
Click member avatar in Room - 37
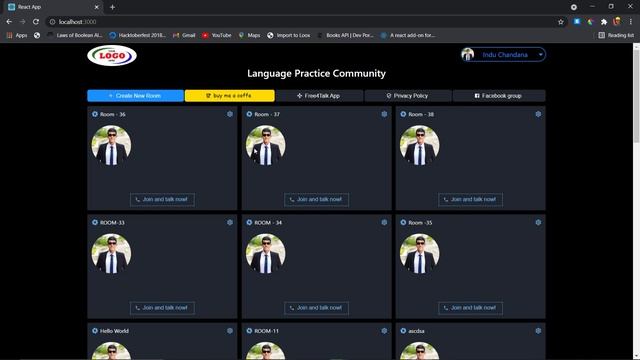point(265,145)
